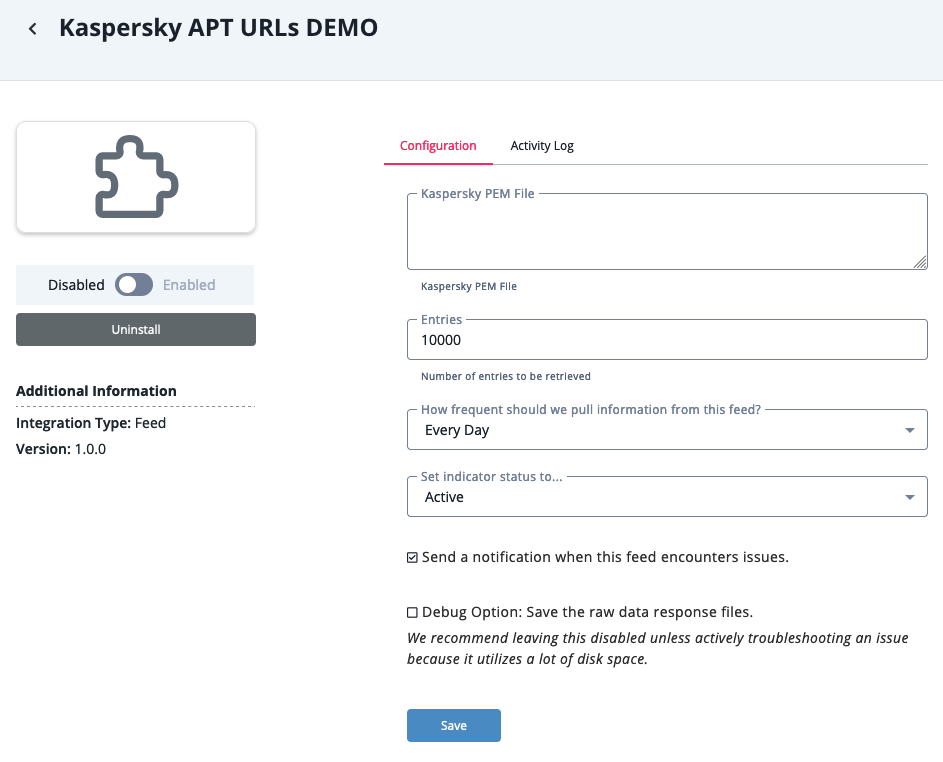The height and width of the screenshot is (762, 943).
Task: Click the 'Disabled' label next to switch
Action: (x=76, y=284)
